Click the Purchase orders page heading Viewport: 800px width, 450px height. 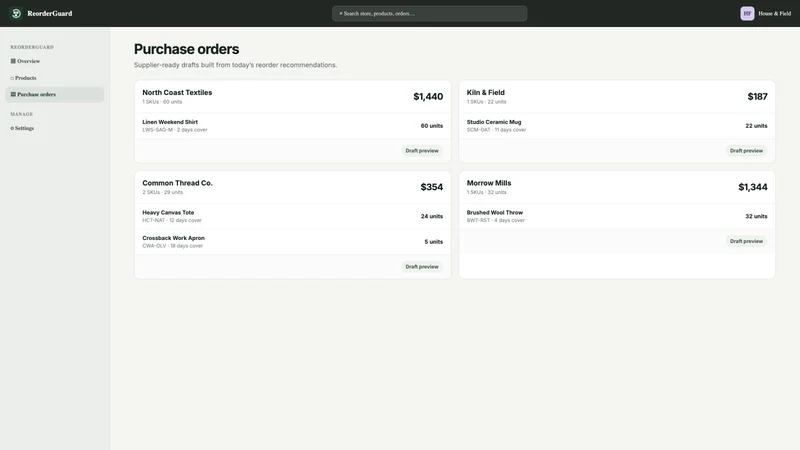(x=186, y=49)
